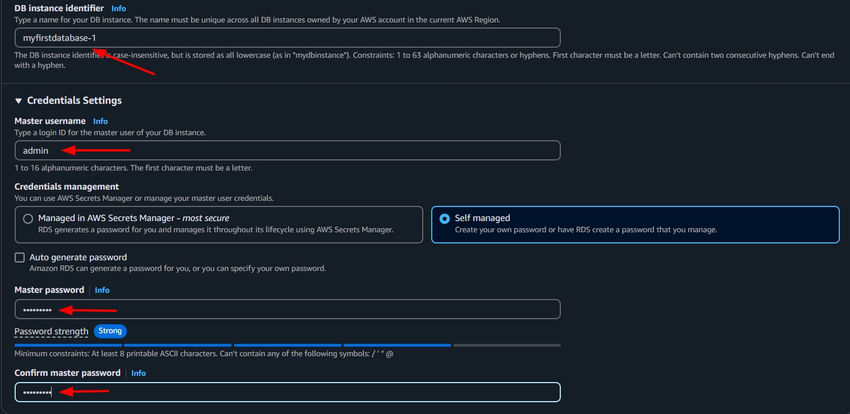Screen dimensions: 850x414
Task: Focus the Confirm master password field
Action: [x=287, y=392]
